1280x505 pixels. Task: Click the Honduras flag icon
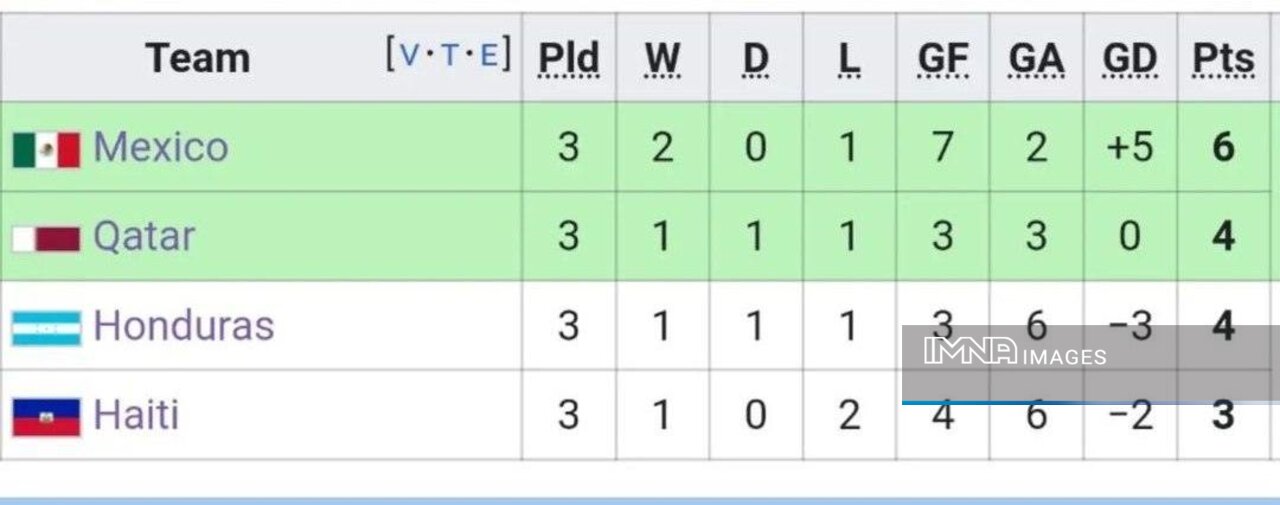[x=46, y=327]
